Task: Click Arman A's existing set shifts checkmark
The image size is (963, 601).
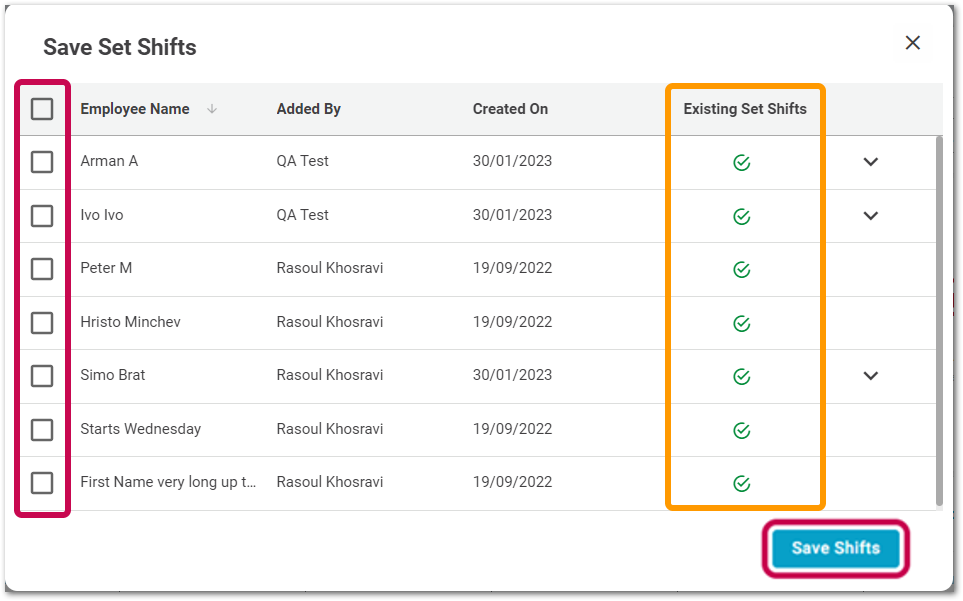Action: (741, 162)
